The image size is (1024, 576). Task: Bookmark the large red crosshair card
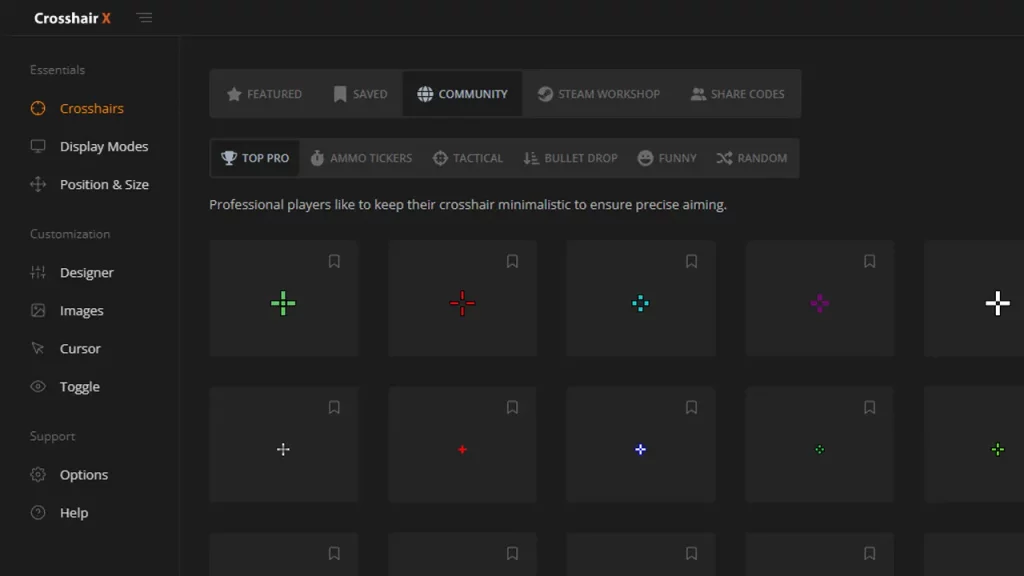tap(513, 261)
